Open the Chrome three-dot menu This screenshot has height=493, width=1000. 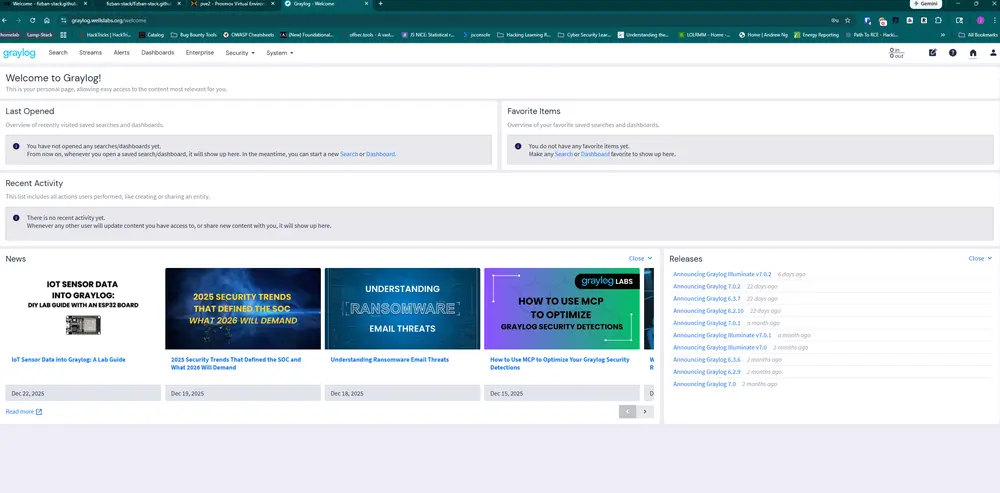tap(994, 20)
